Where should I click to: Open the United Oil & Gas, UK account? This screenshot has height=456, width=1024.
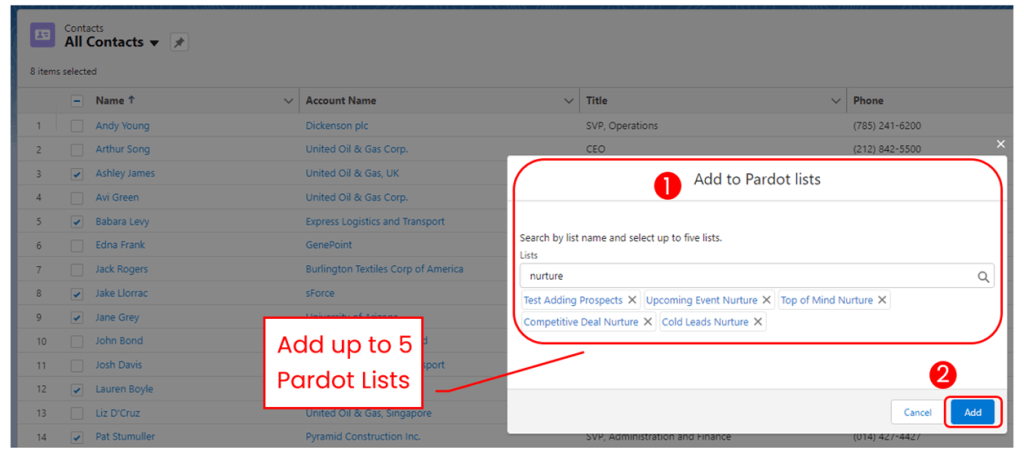(355, 174)
